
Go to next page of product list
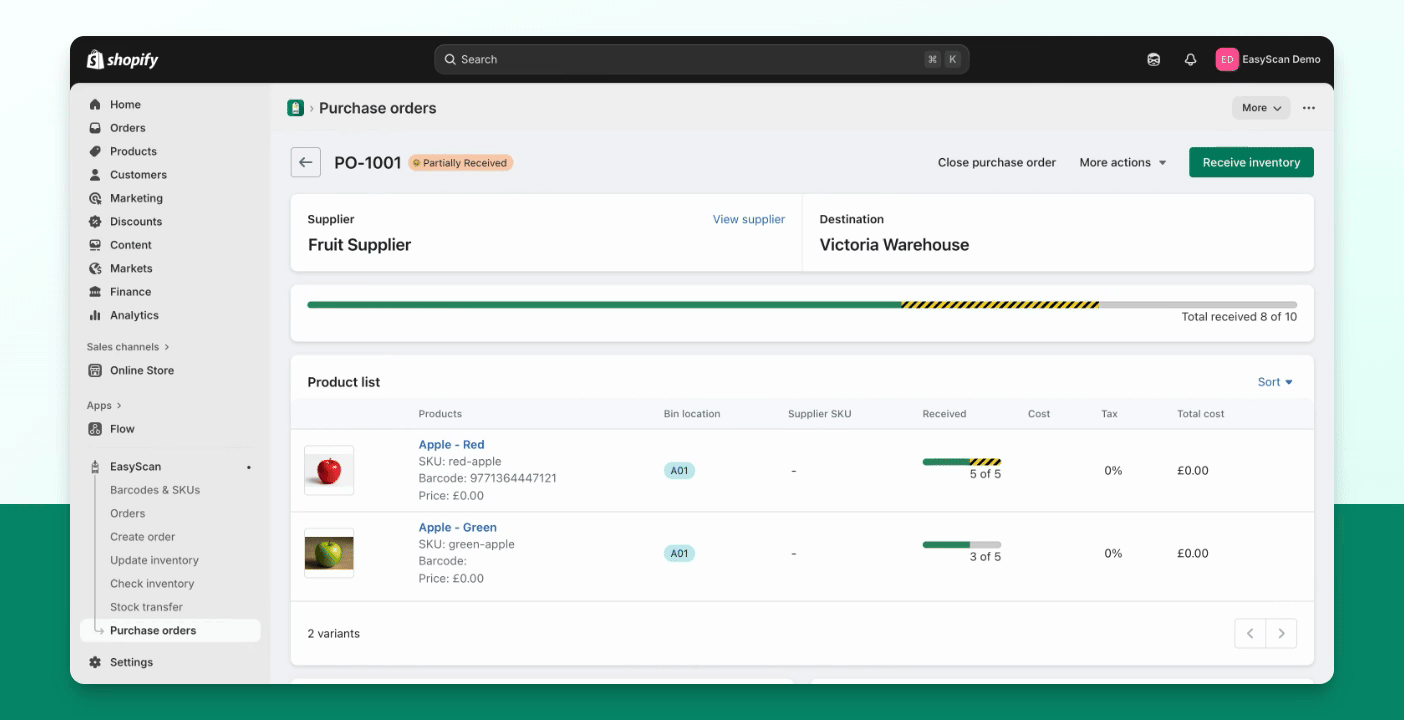pyautogui.click(x=1281, y=633)
